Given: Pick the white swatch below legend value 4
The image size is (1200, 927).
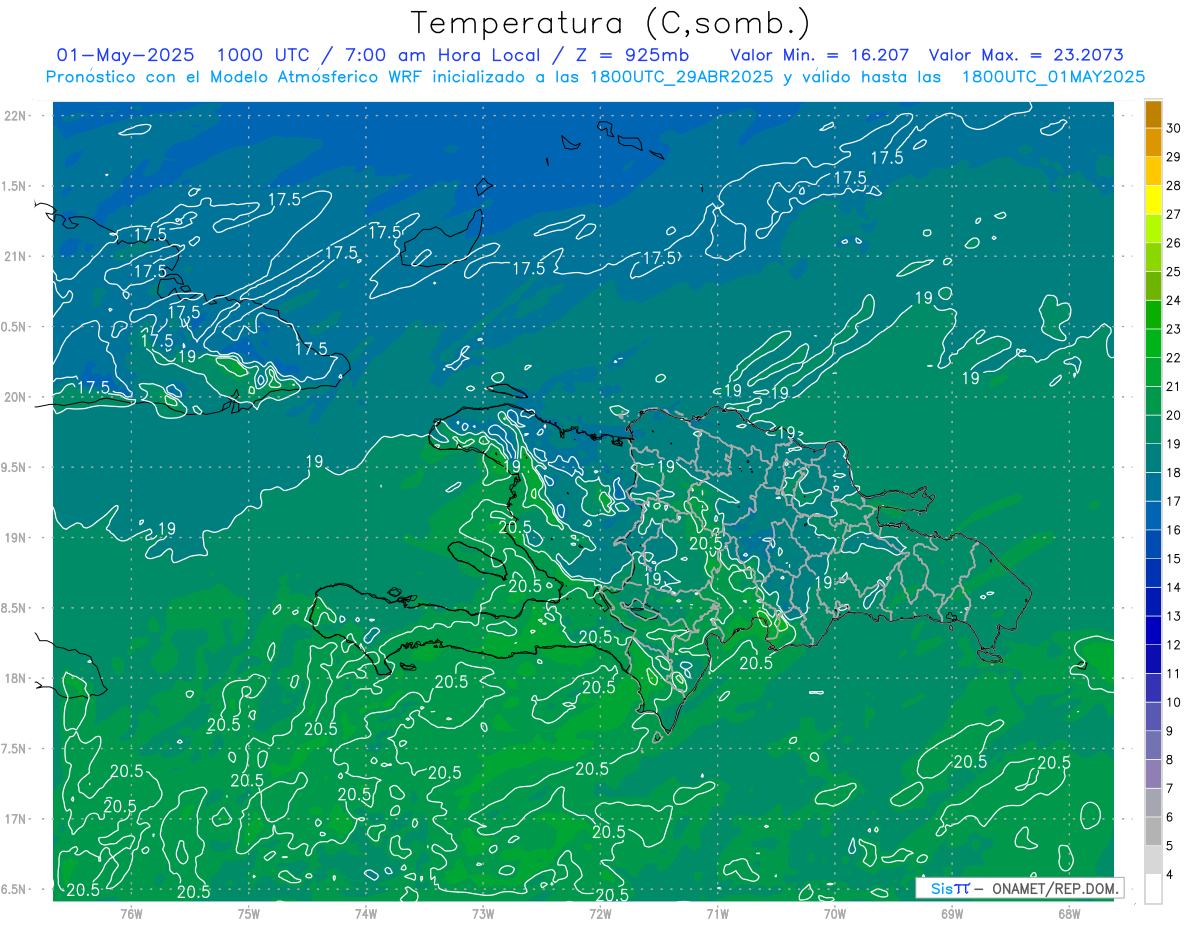Looking at the screenshot, I should click(1153, 889).
